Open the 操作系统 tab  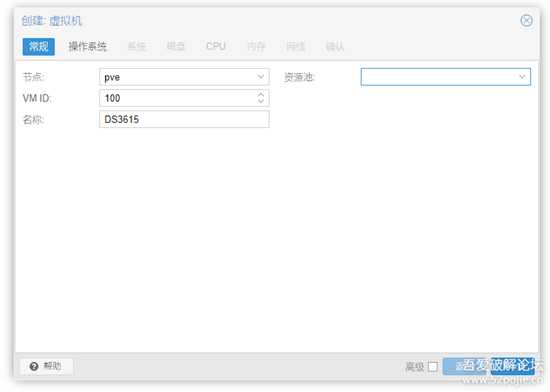[88, 46]
